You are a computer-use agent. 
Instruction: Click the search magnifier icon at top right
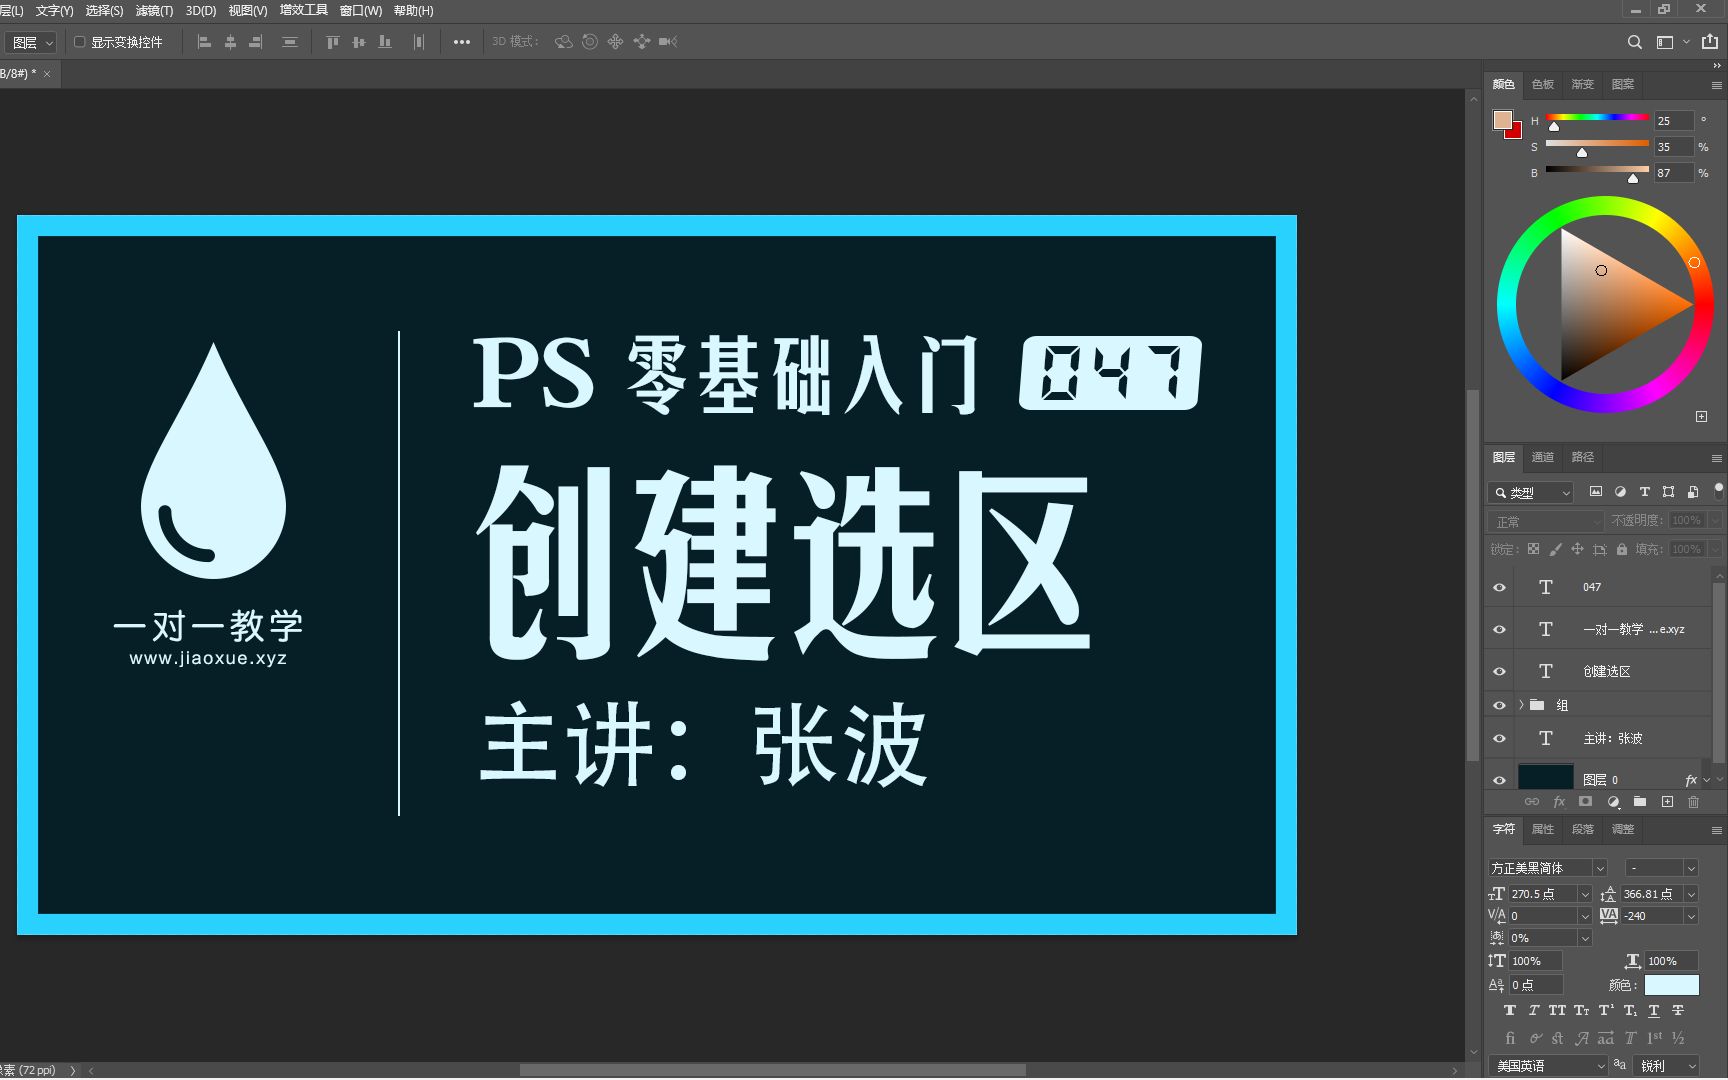click(1635, 42)
